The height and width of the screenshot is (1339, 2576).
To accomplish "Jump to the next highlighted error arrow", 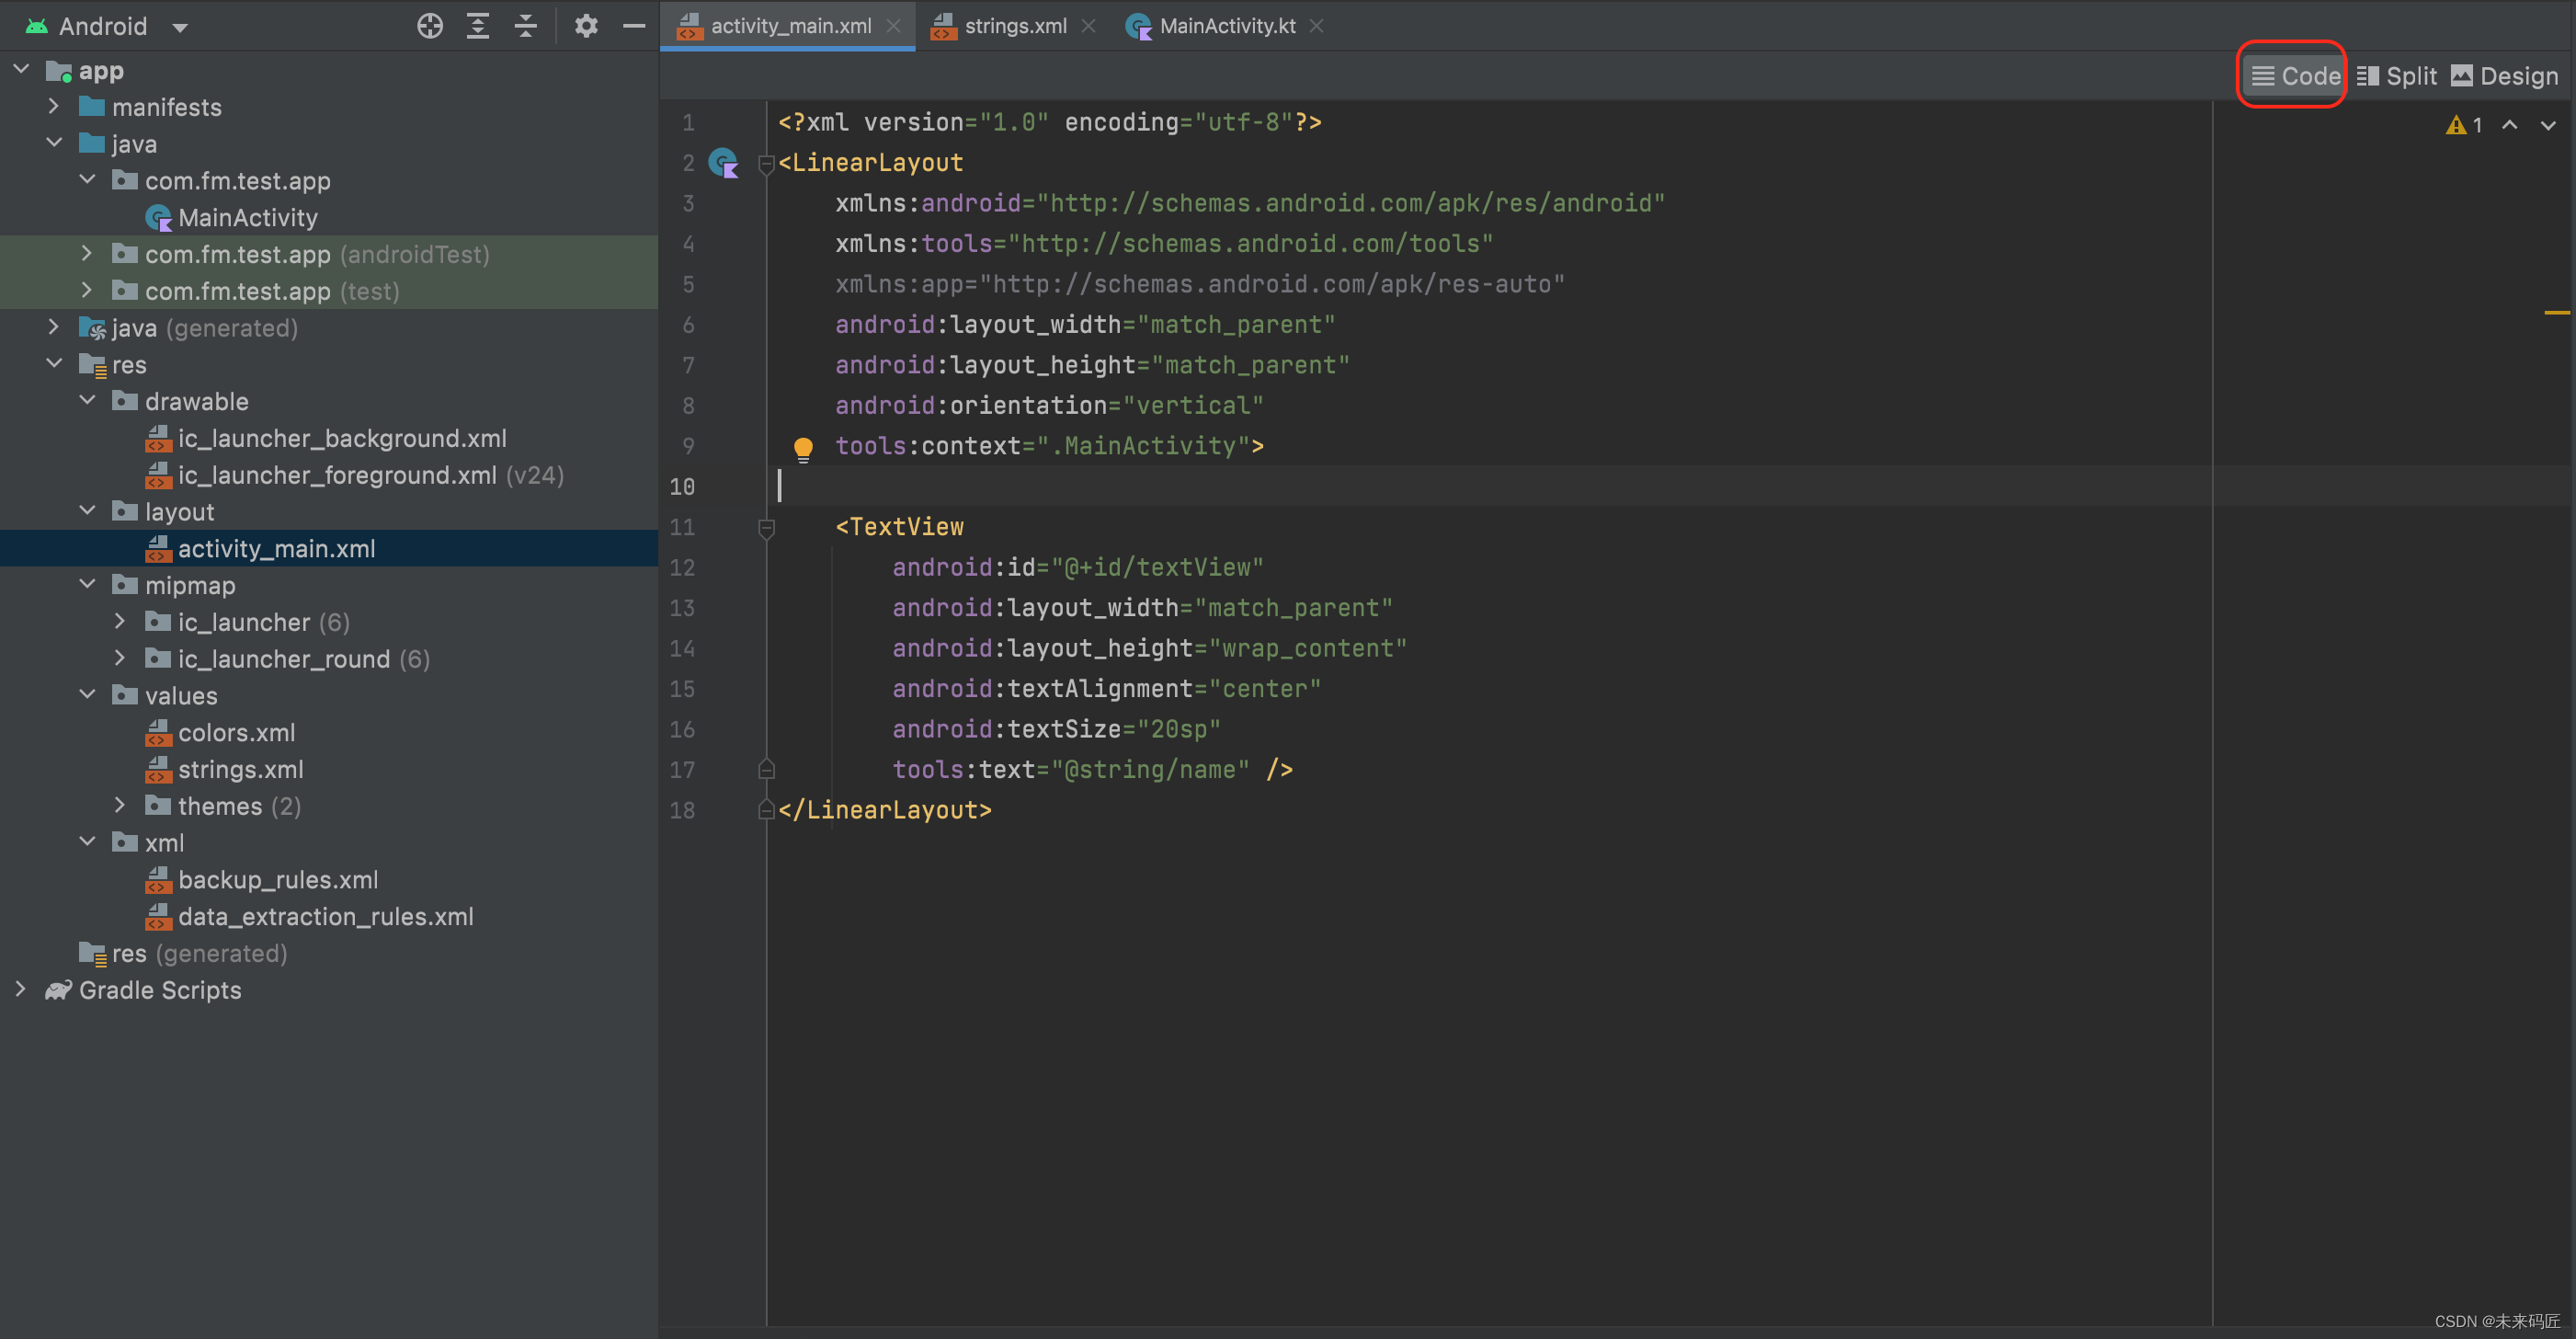I will tap(2548, 125).
